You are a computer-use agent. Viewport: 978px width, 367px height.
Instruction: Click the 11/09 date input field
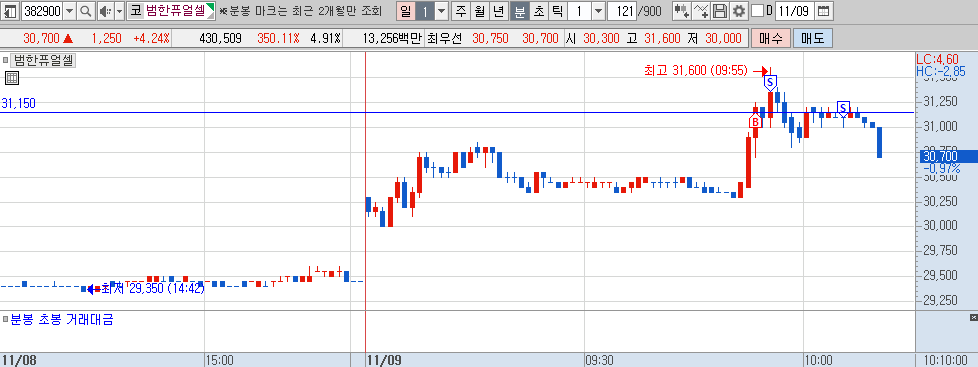pyautogui.click(x=795, y=11)
